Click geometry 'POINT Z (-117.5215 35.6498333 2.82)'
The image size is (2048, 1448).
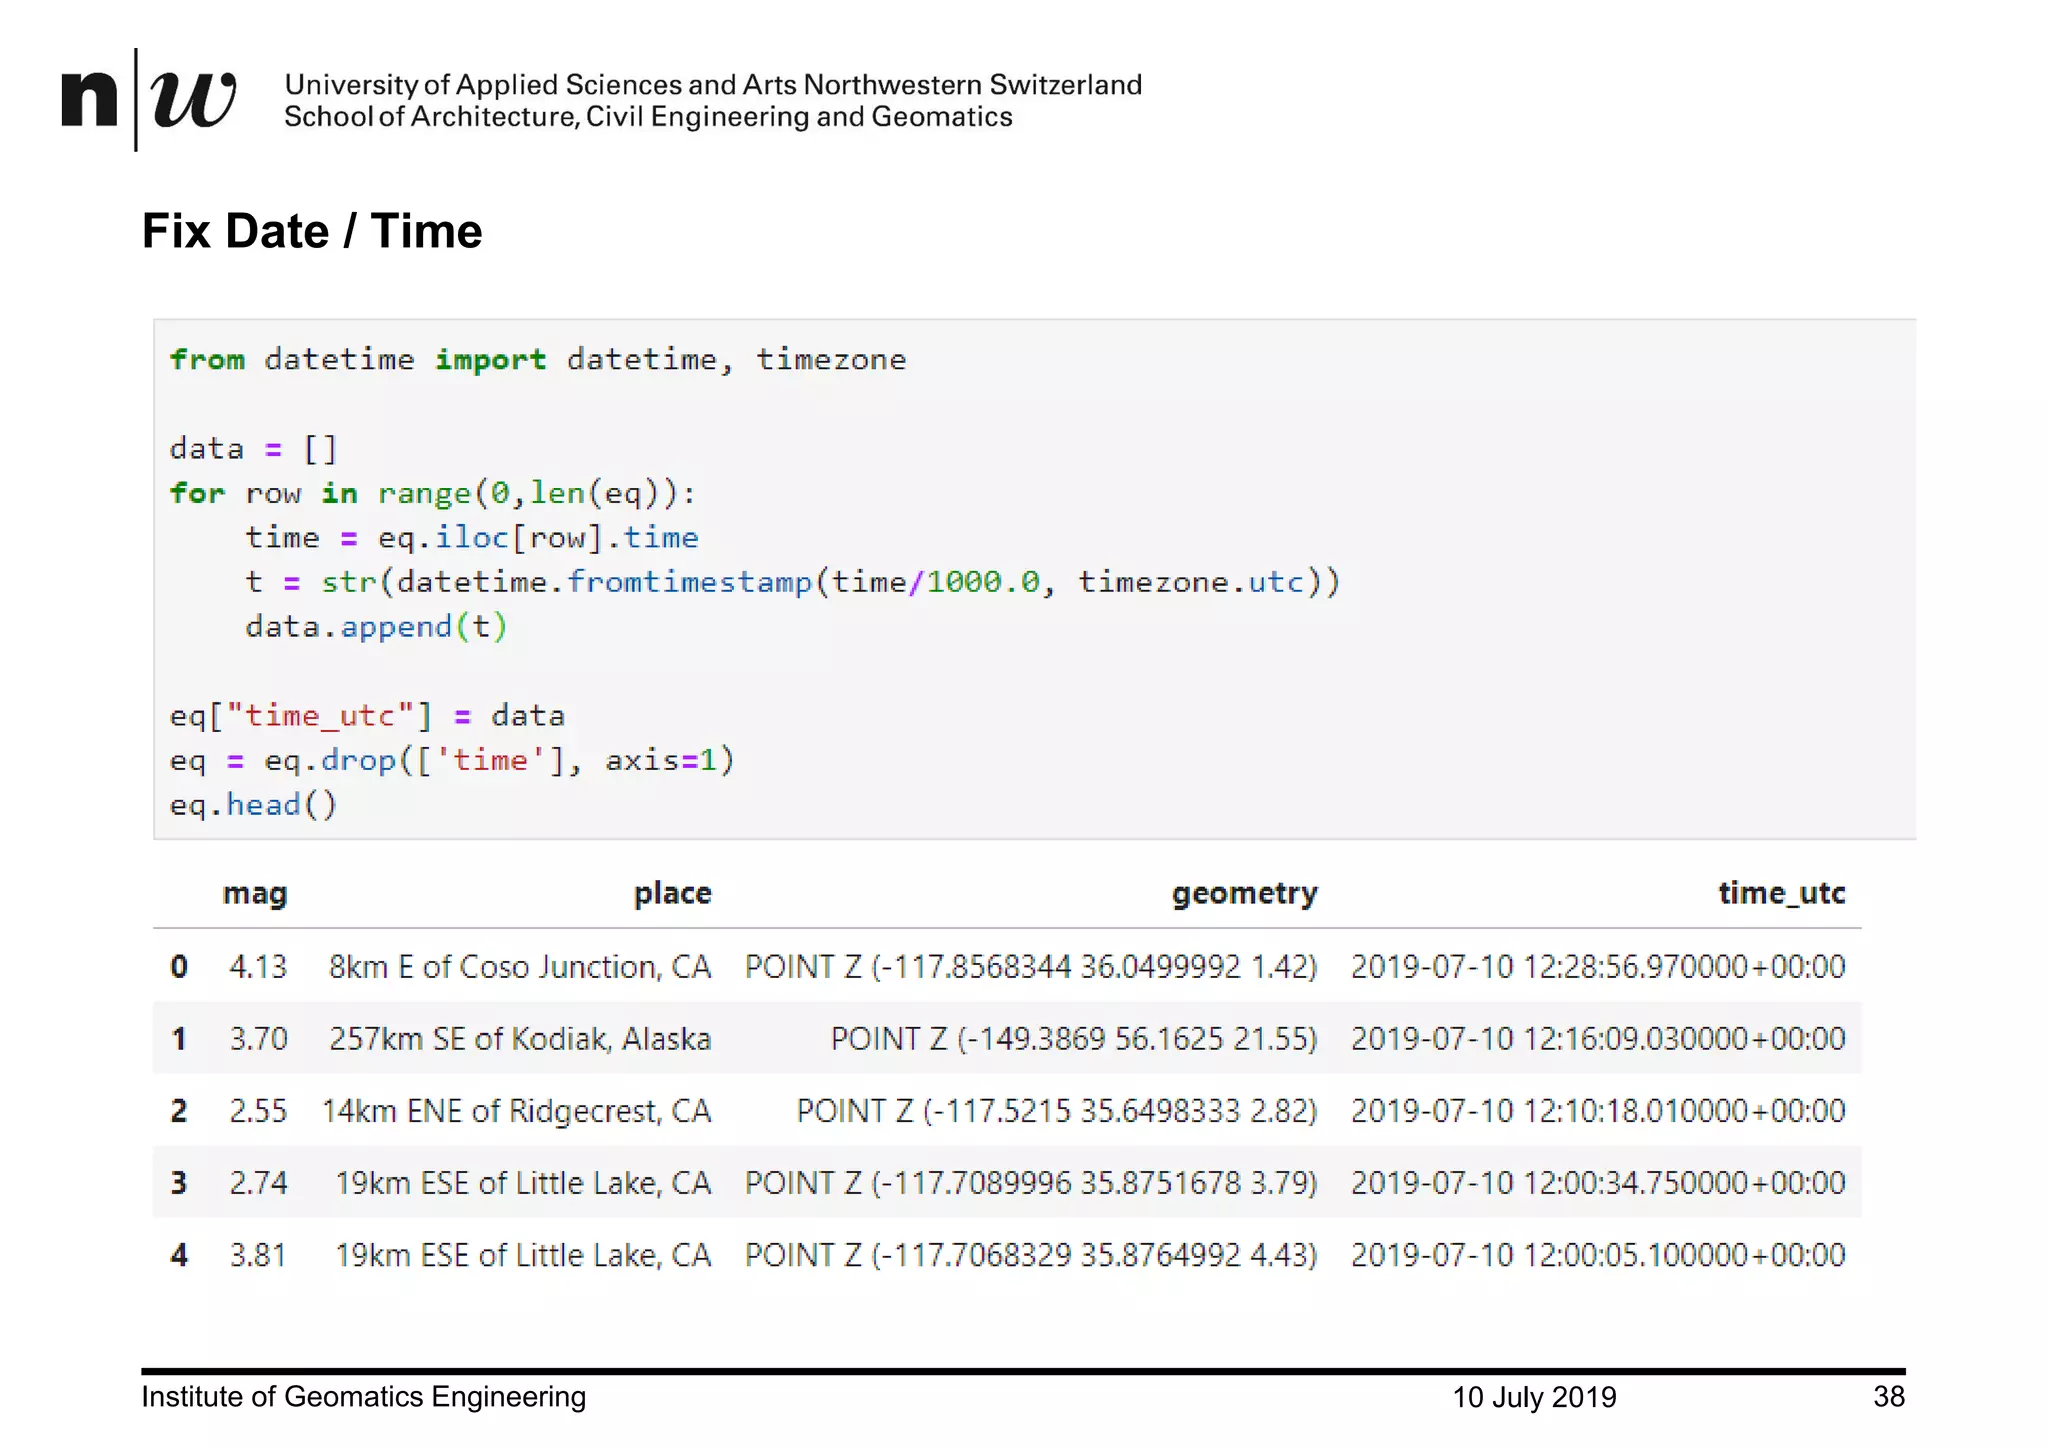point(1057,1111)
